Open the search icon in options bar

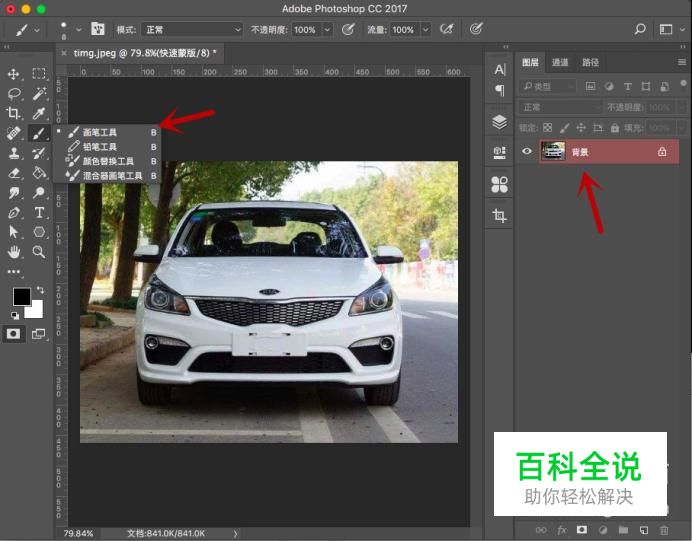640,29
